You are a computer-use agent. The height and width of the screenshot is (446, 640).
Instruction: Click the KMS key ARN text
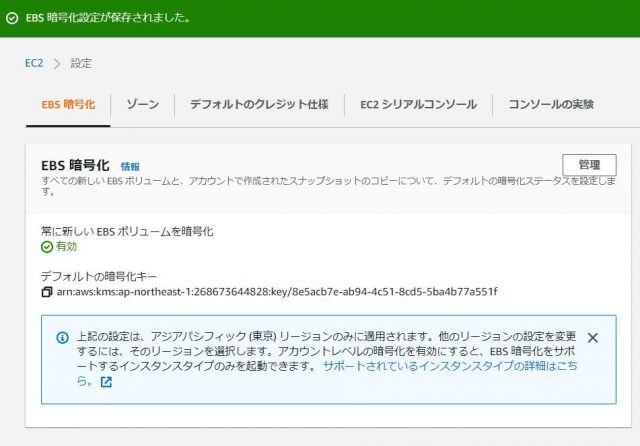(x=277, y=292)
